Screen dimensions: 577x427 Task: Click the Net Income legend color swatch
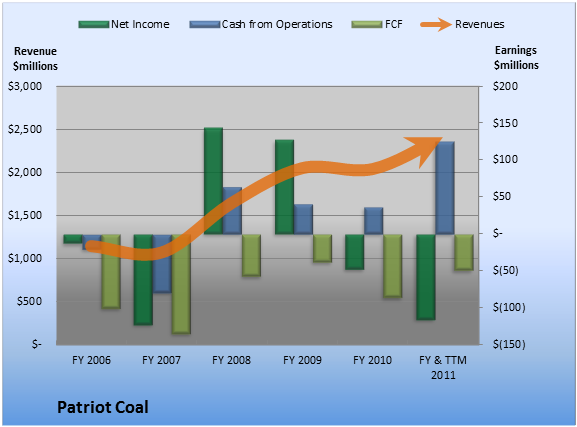point(94,25)
